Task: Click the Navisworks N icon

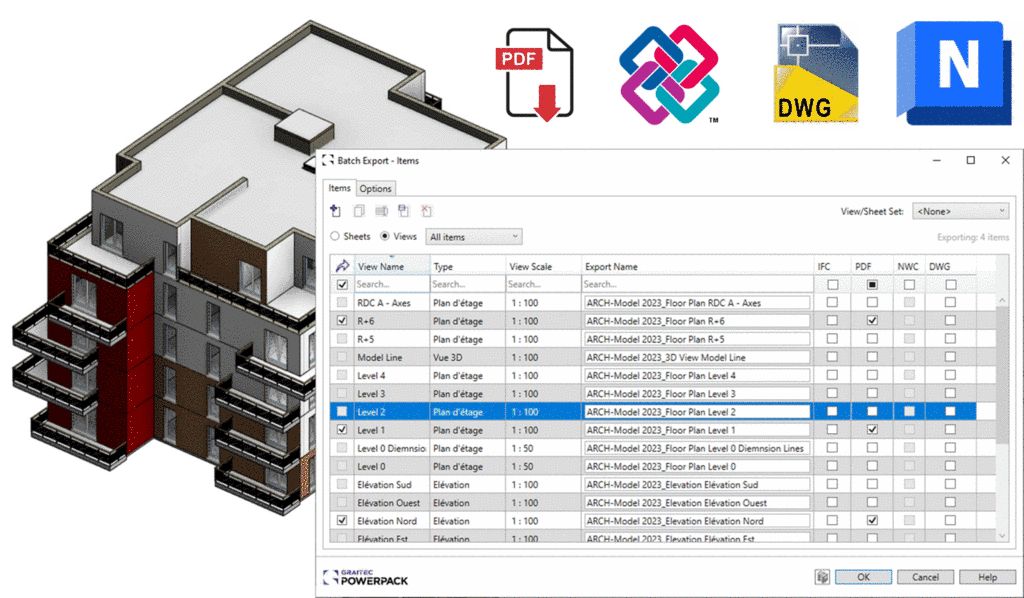Action: 953,72
